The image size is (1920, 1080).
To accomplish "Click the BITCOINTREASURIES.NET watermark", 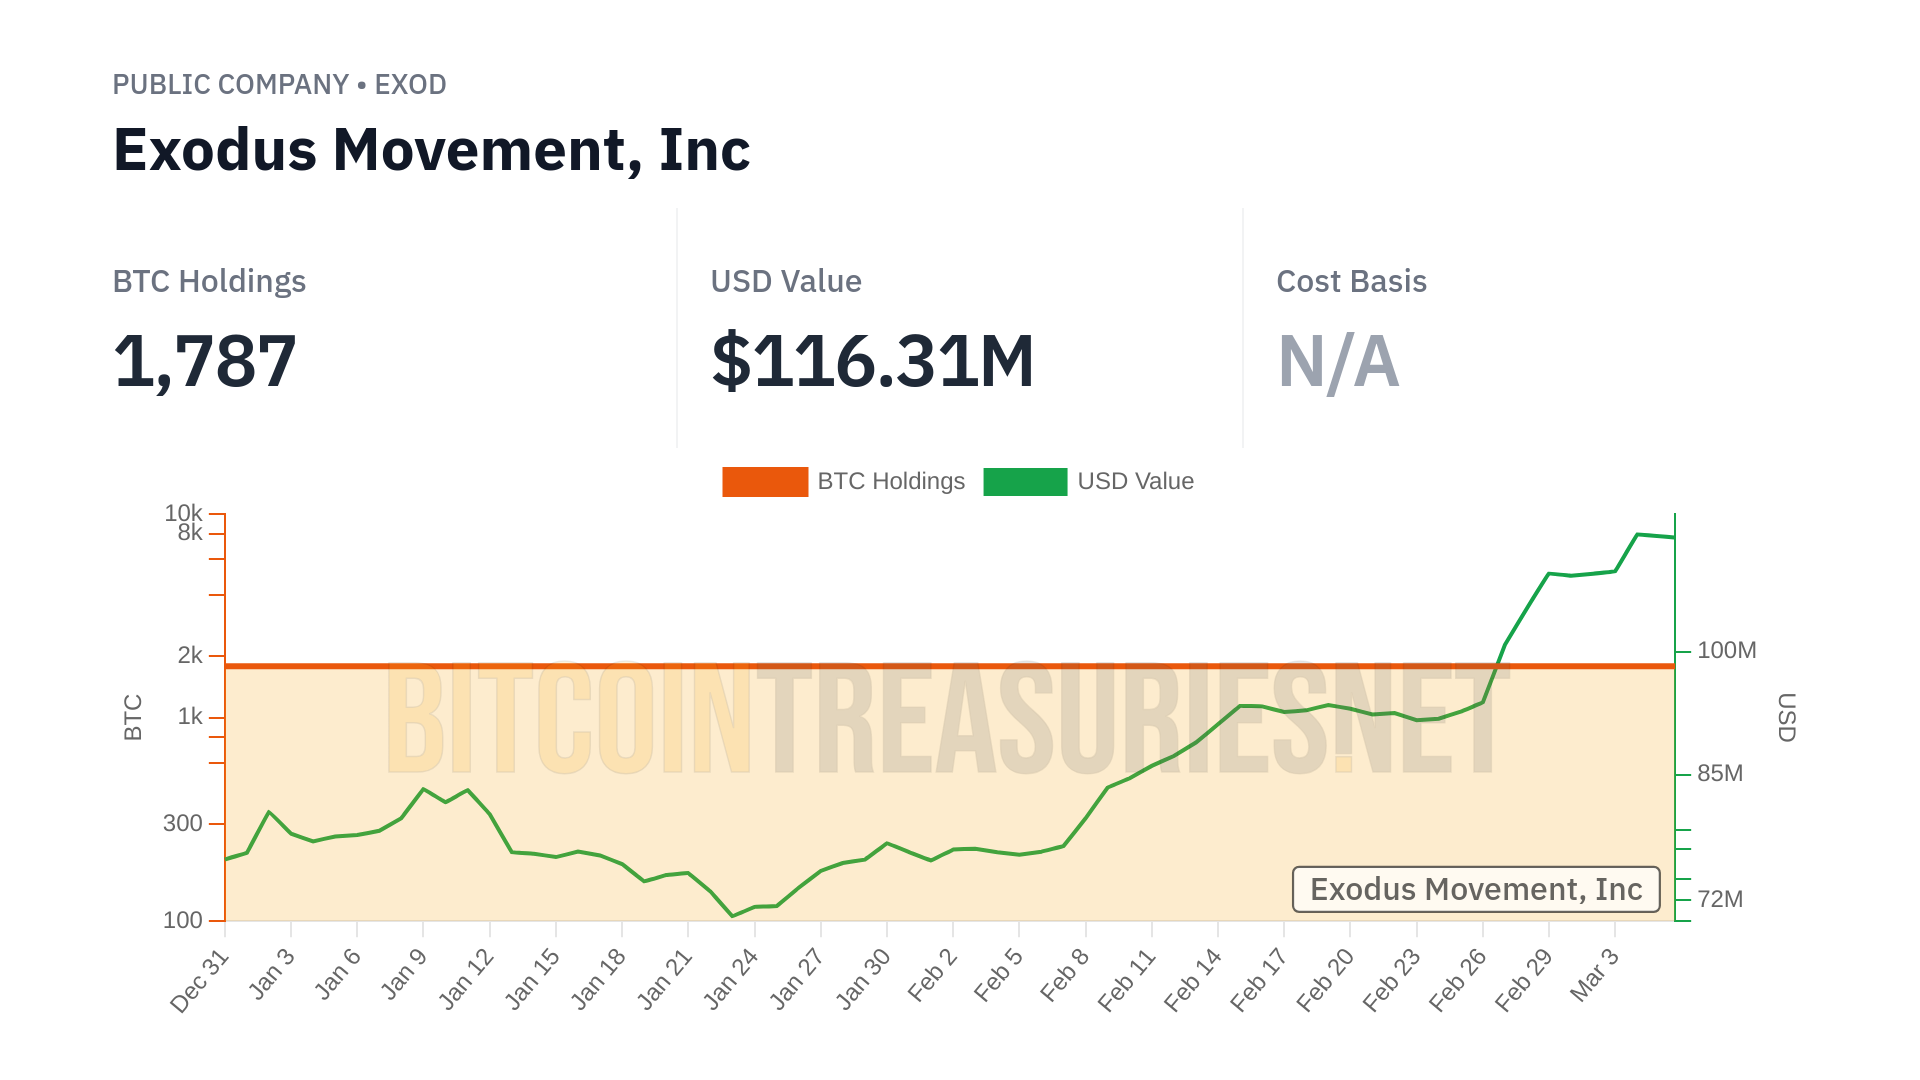I will coord(945,720).
